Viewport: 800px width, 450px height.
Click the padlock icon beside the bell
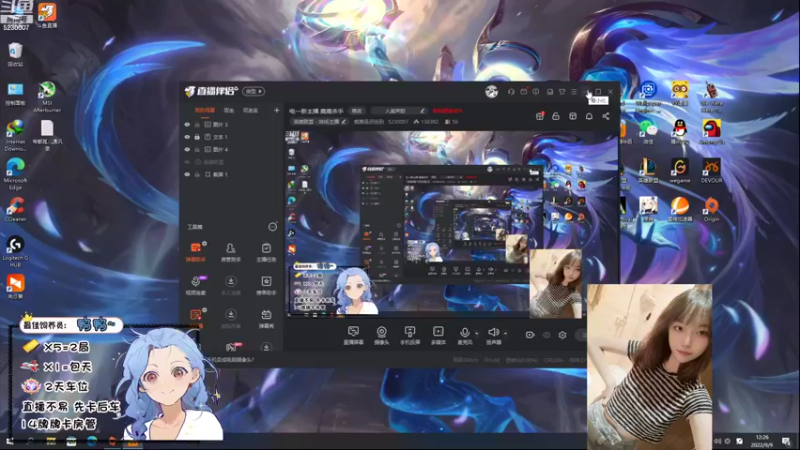pos(556,116)
